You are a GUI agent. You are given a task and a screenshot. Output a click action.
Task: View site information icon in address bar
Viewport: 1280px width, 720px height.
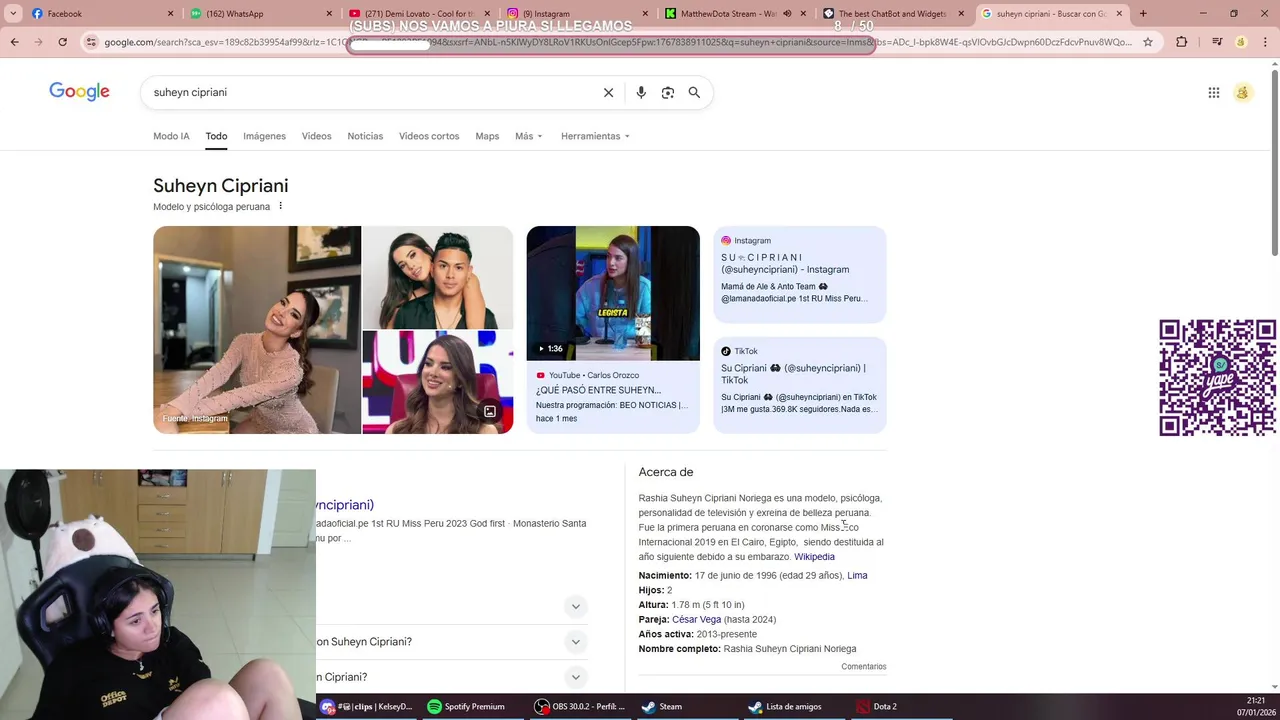91,42
